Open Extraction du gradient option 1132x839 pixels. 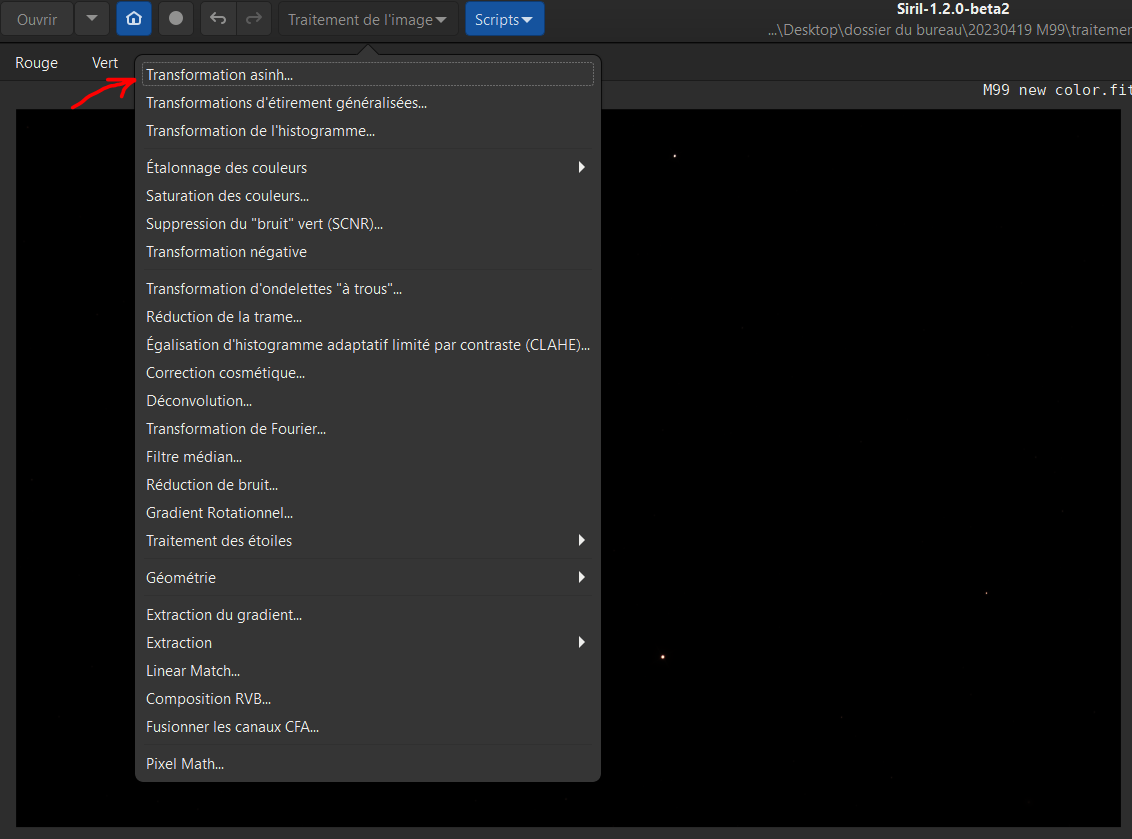(224, 615)
